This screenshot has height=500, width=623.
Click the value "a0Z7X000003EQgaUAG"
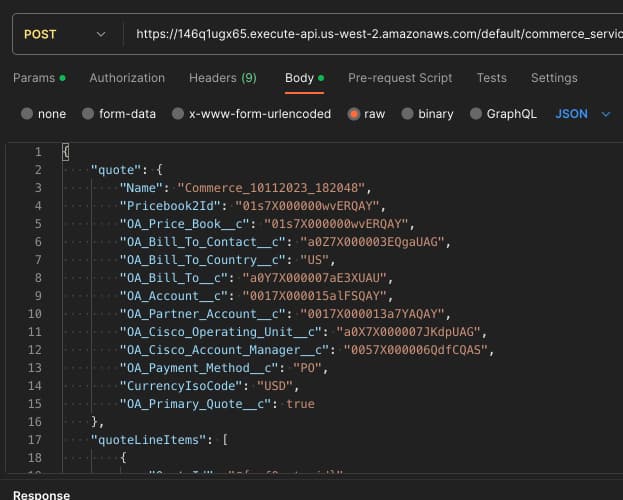click(x=372, y=242)
